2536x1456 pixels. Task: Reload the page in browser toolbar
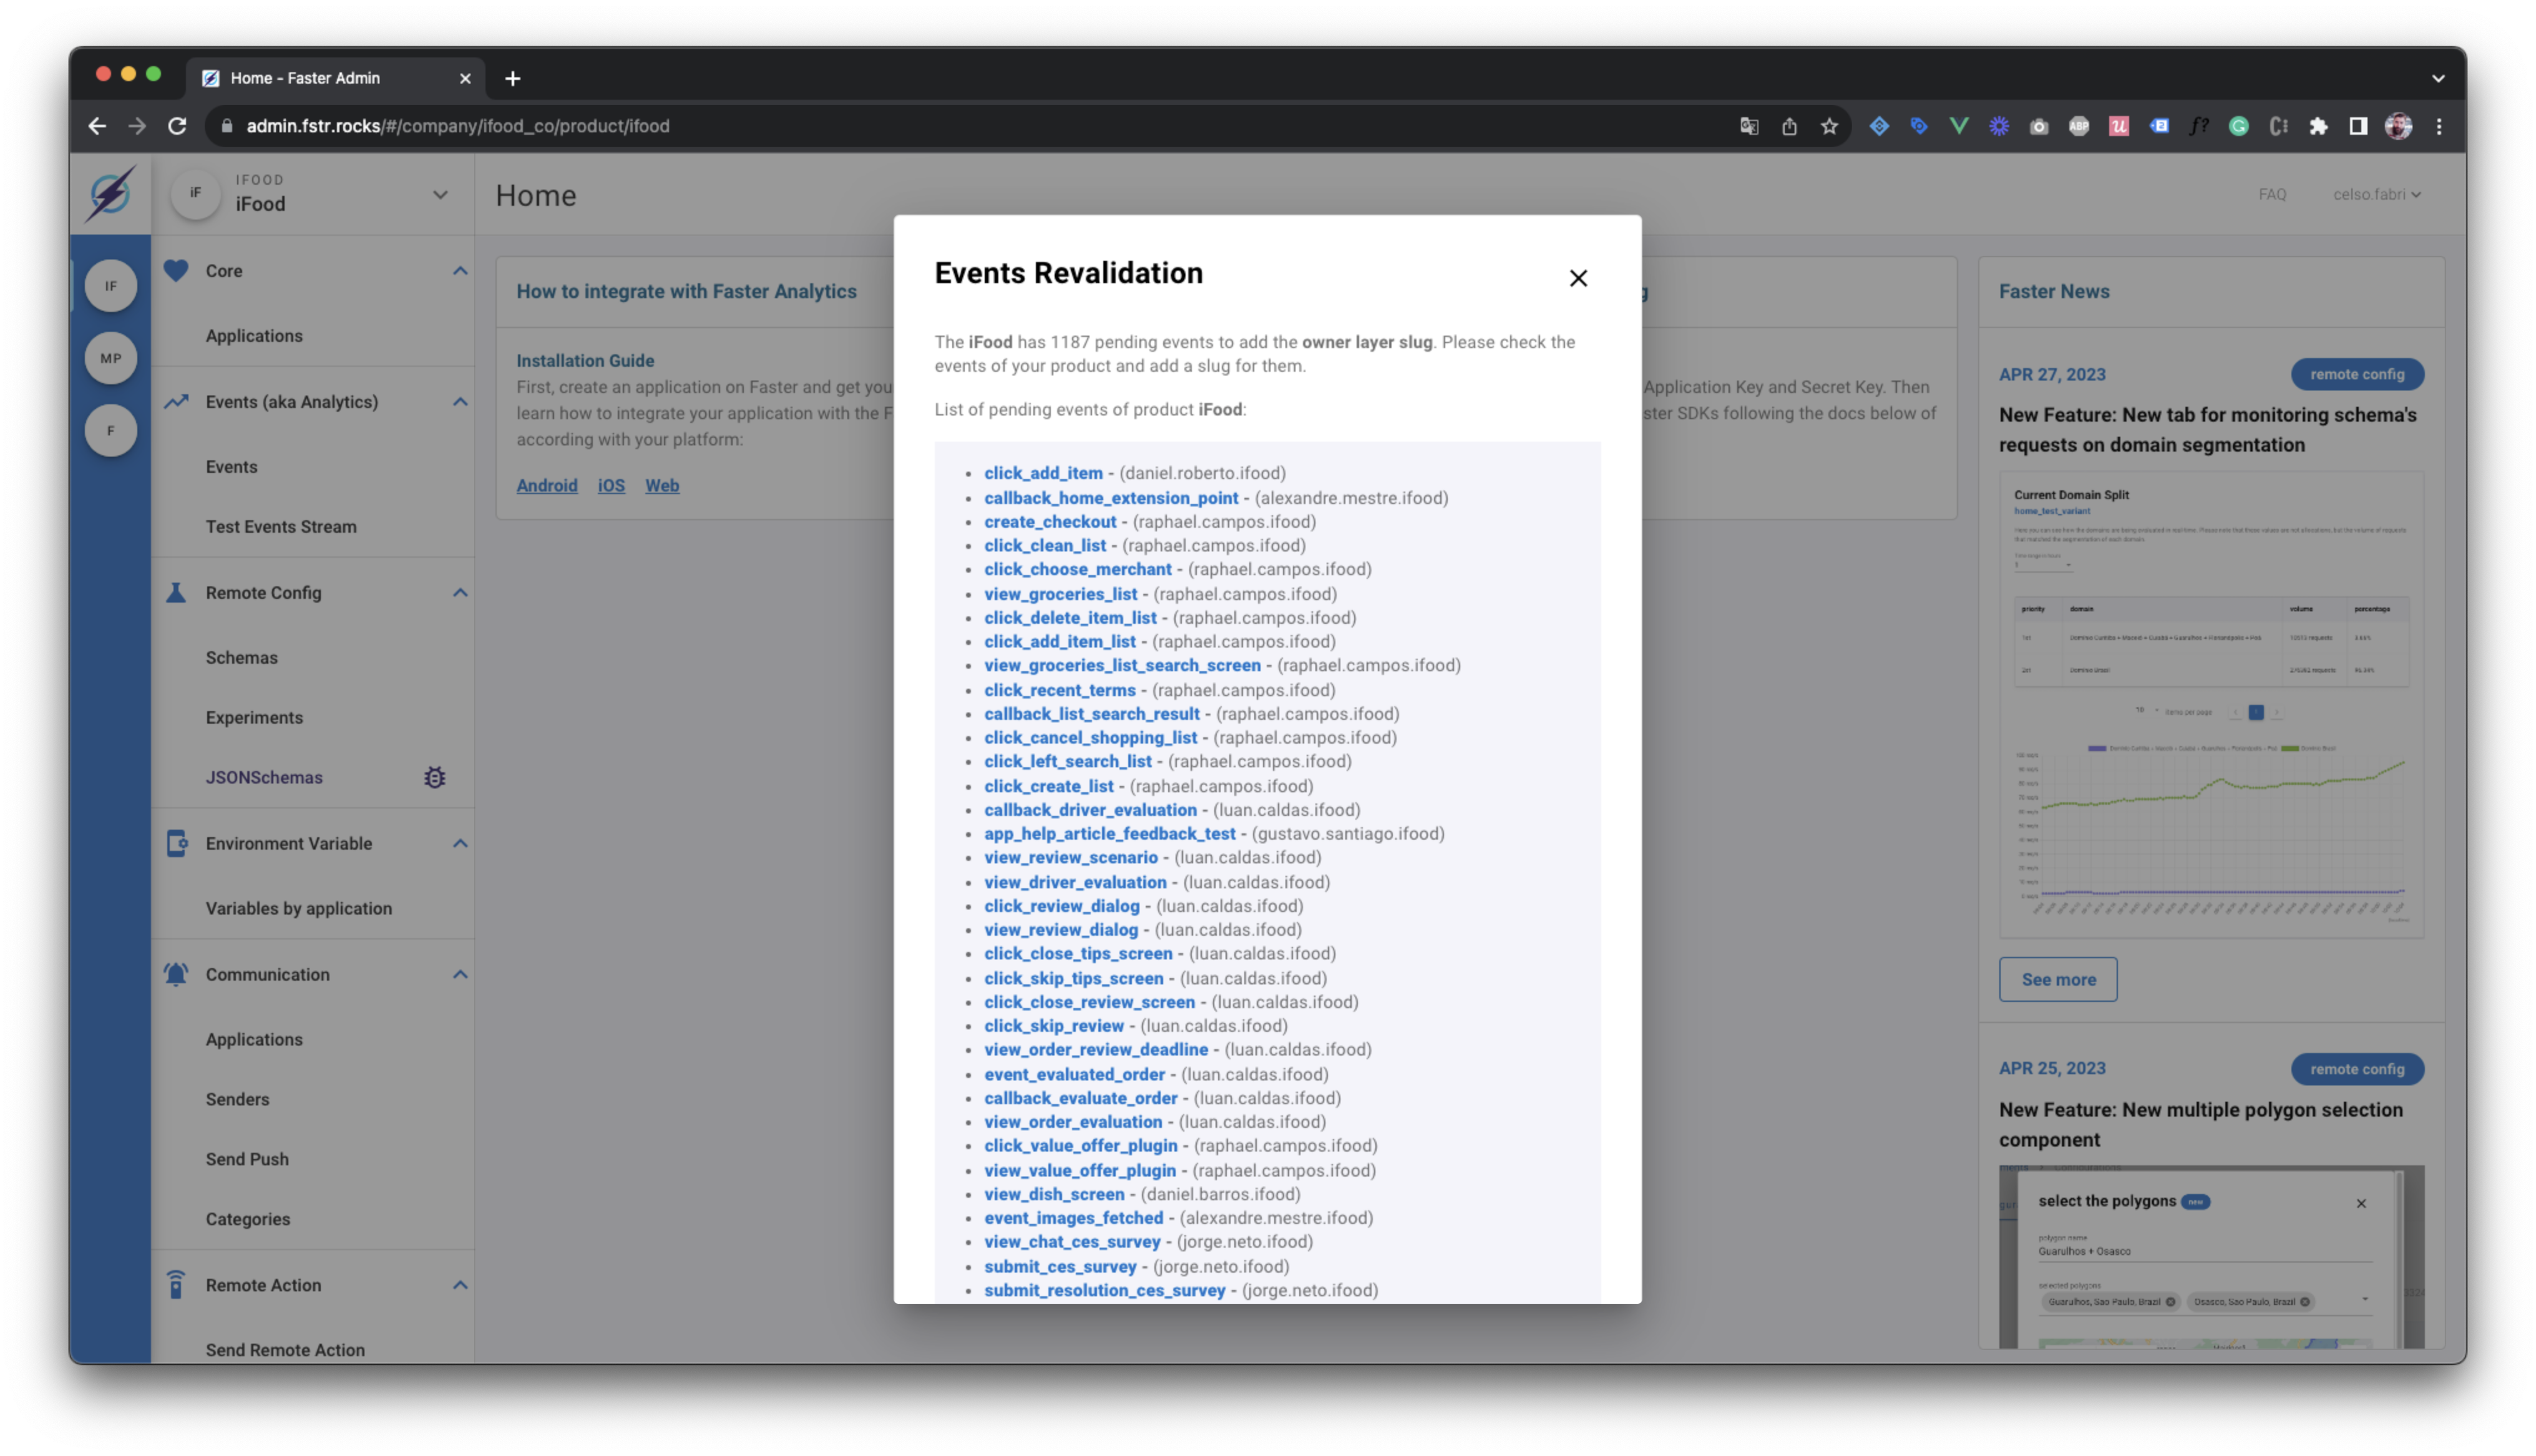(x=177, y=126)
